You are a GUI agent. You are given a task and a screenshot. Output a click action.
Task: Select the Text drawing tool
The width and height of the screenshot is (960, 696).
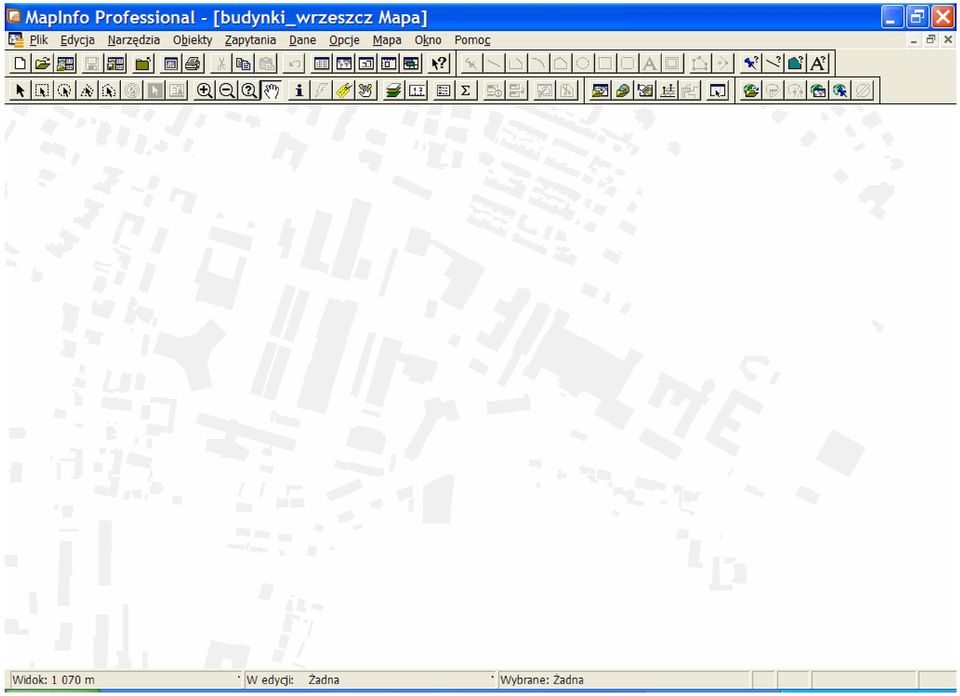click(650, 63)
